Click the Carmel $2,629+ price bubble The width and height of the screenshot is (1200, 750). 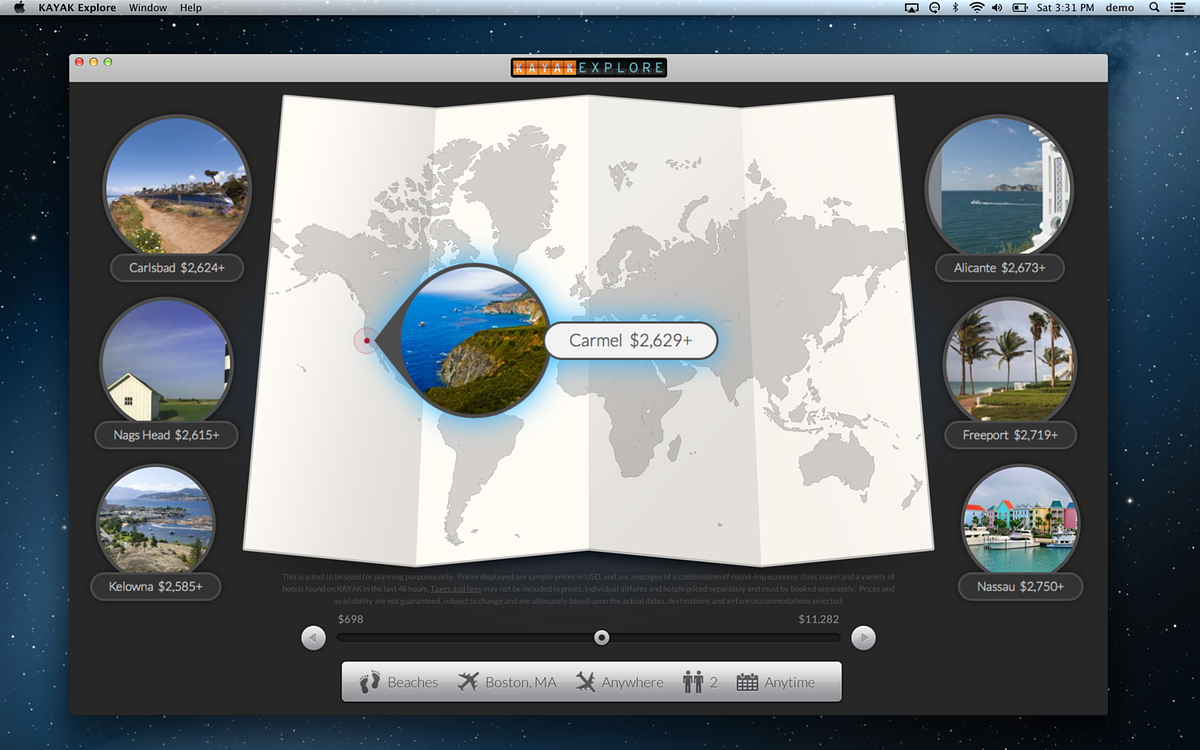(x=630, y=341)
